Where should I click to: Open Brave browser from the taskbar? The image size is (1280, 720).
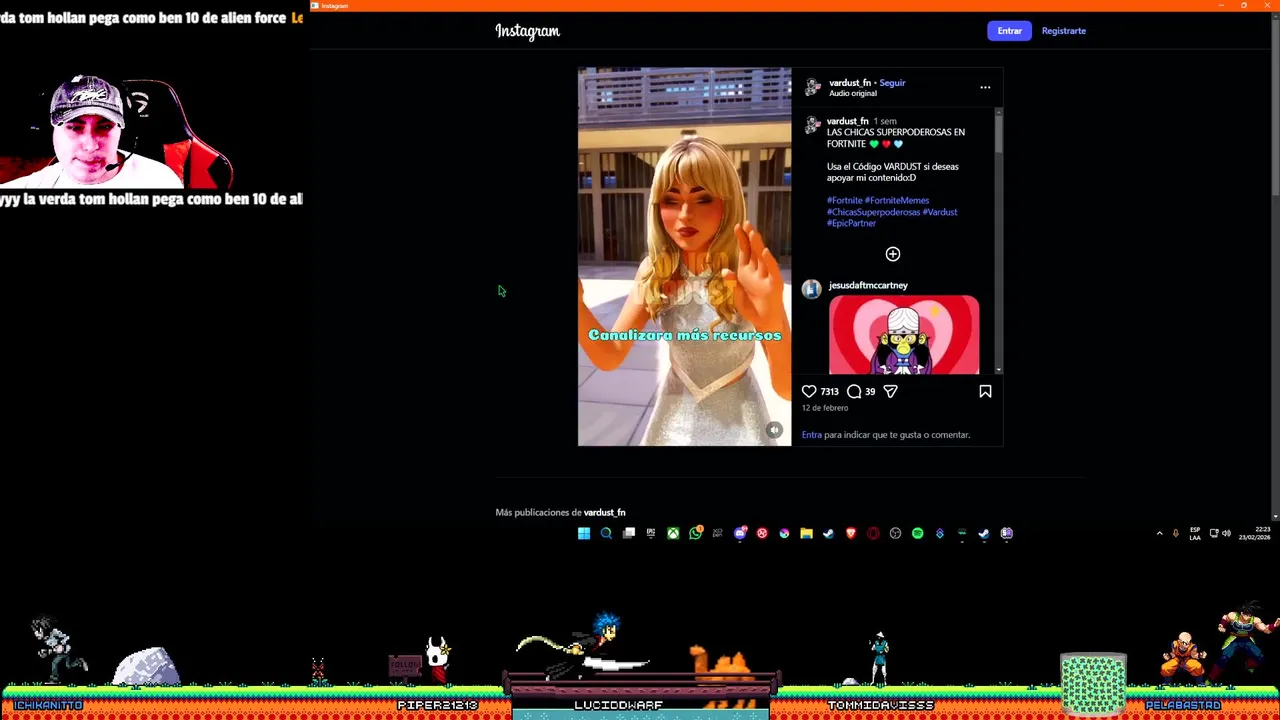coord(851,533)
